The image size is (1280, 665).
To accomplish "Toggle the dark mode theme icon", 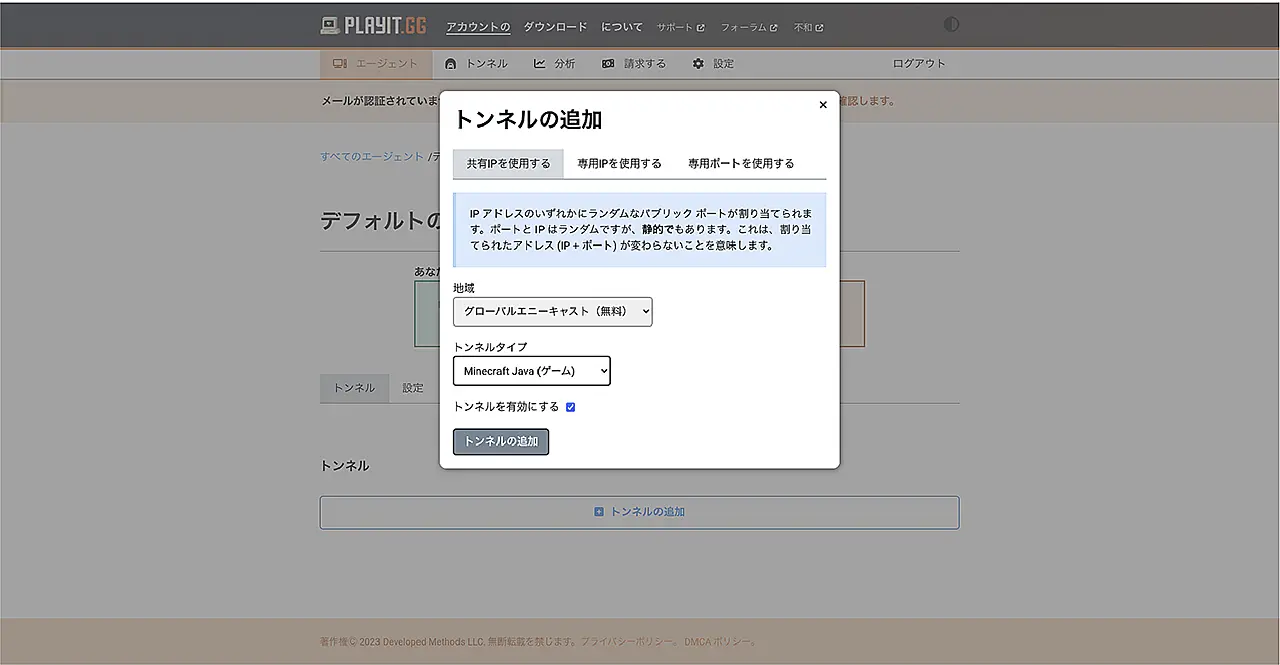I will click(951, 25).
